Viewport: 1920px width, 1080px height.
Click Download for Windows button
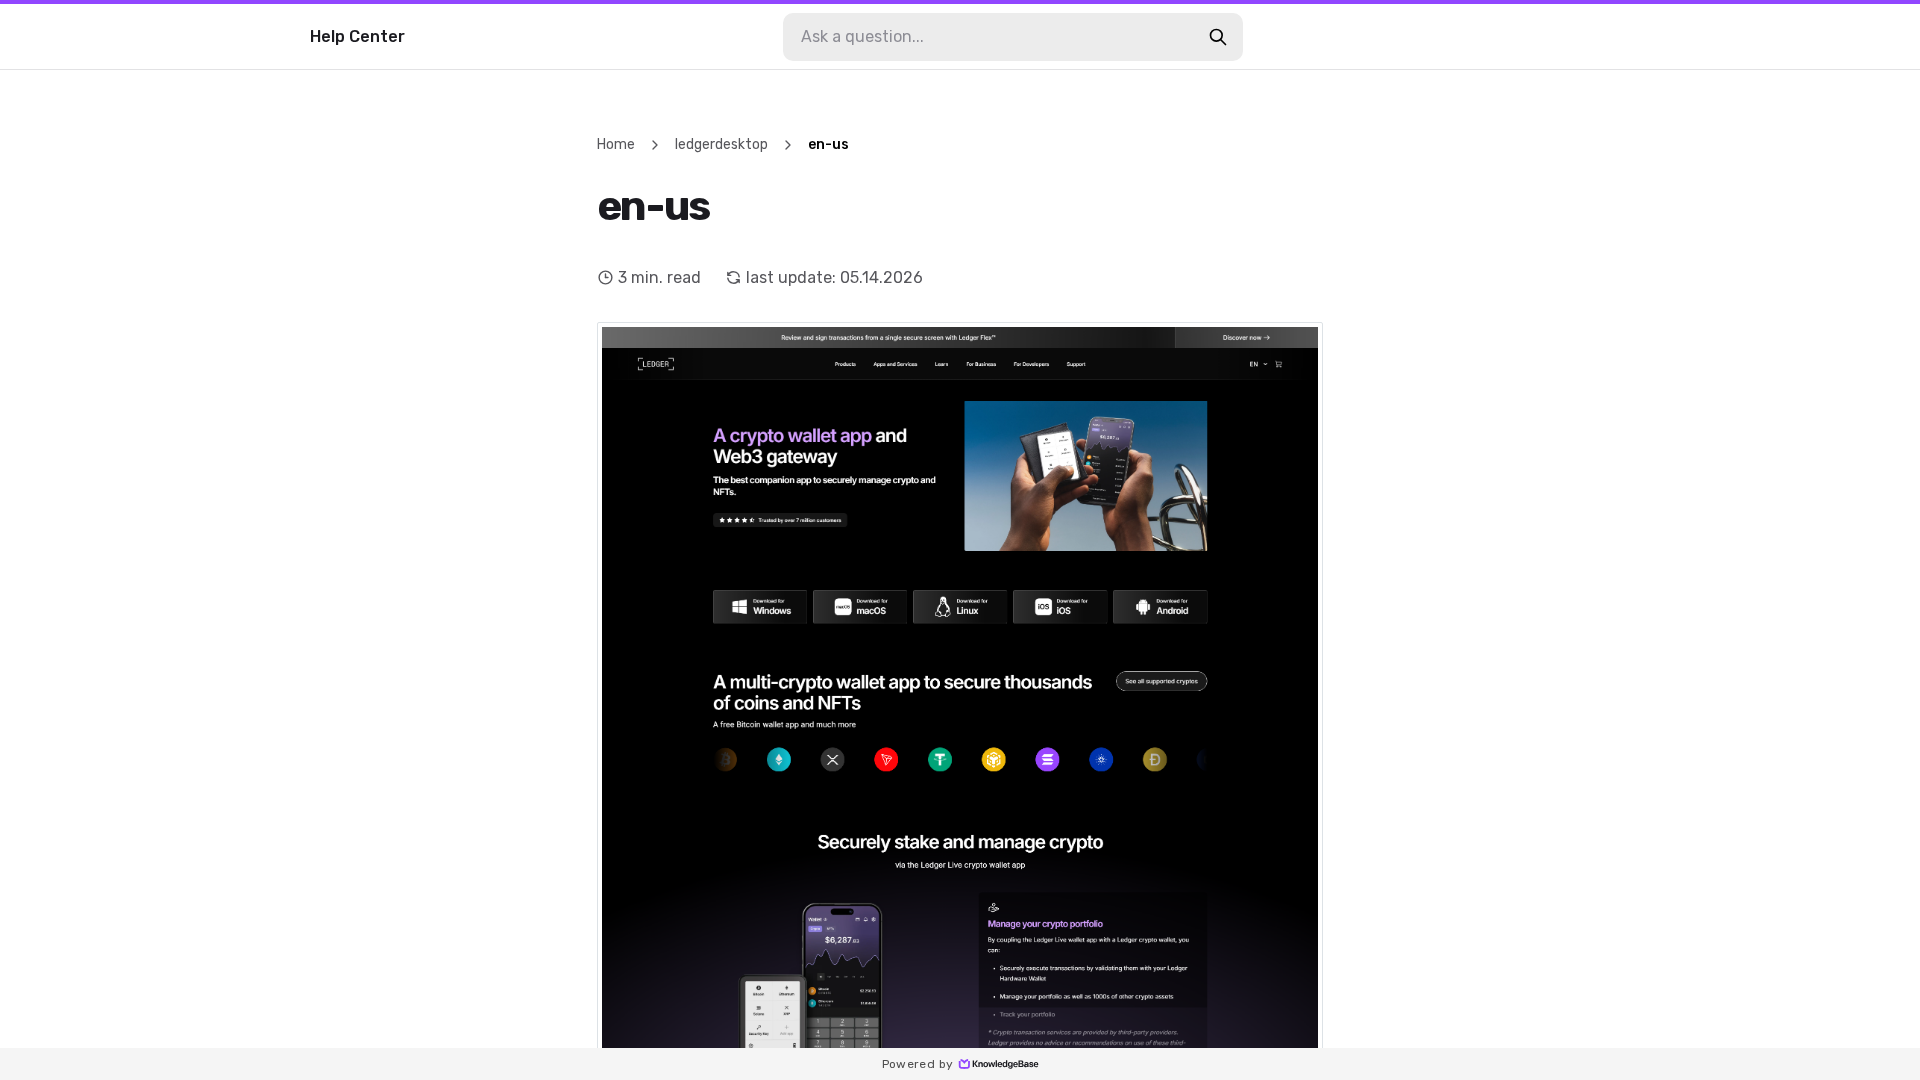click(760, 607)
